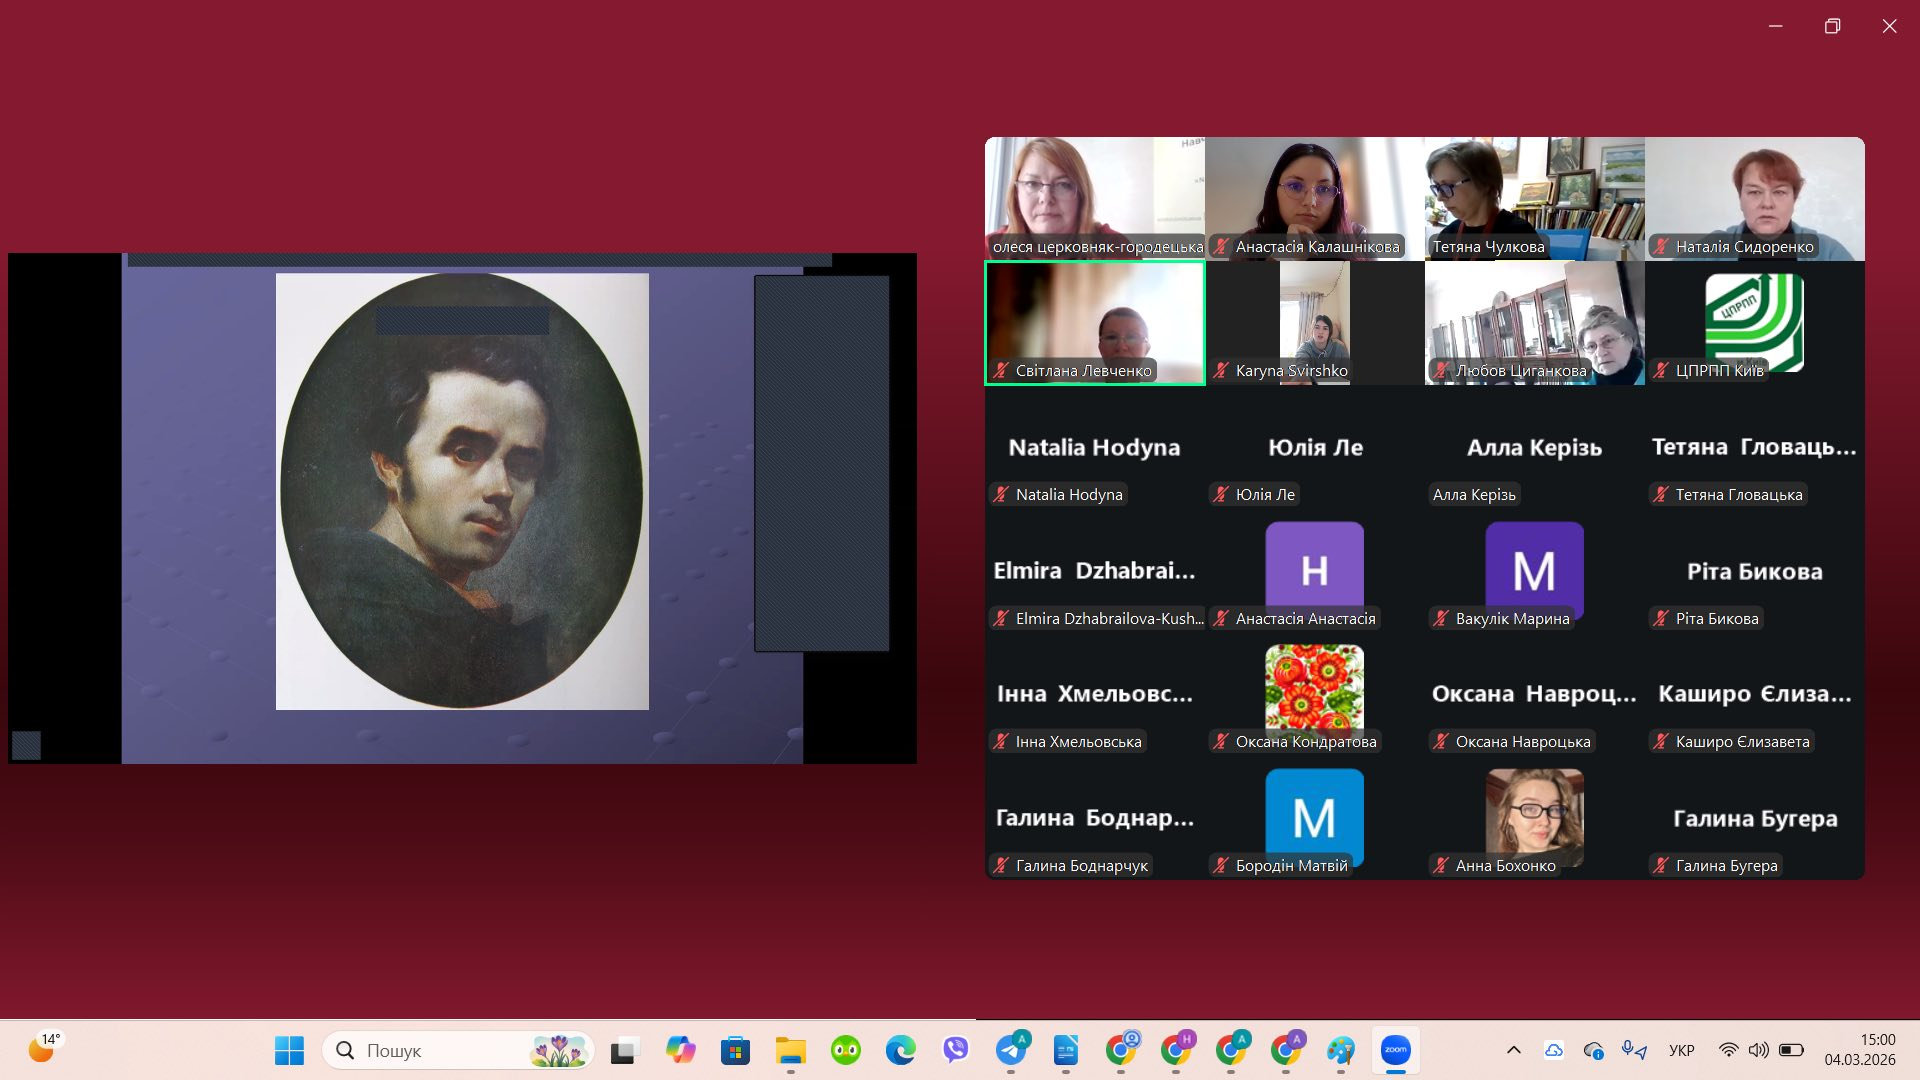Expand hidden system tray icons chevron
The height and width of the screenshot is (1080, 1920).
(1514, 1050)
